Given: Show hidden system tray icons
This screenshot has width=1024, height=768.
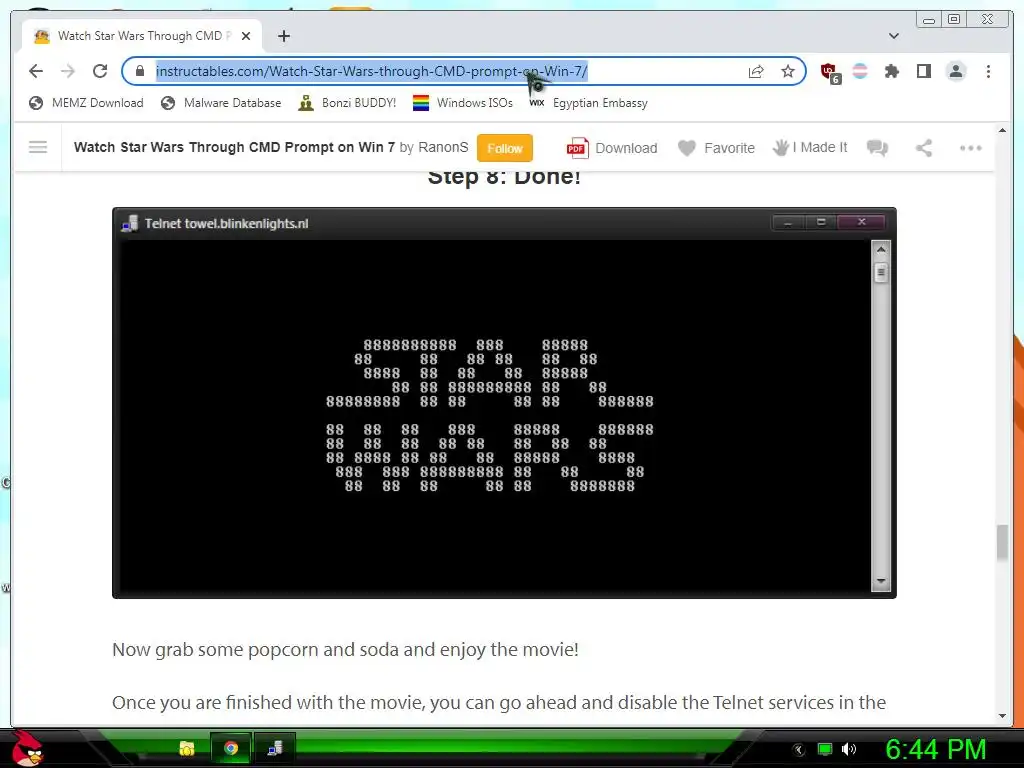Looking at the screenshot, I should [x=798, y=750].
